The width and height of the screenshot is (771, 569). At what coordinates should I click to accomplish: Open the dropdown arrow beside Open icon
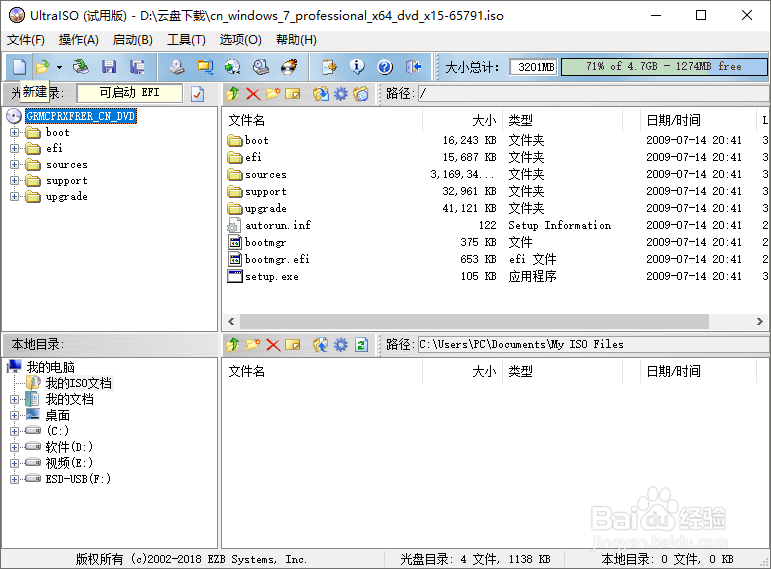[59, 67]
